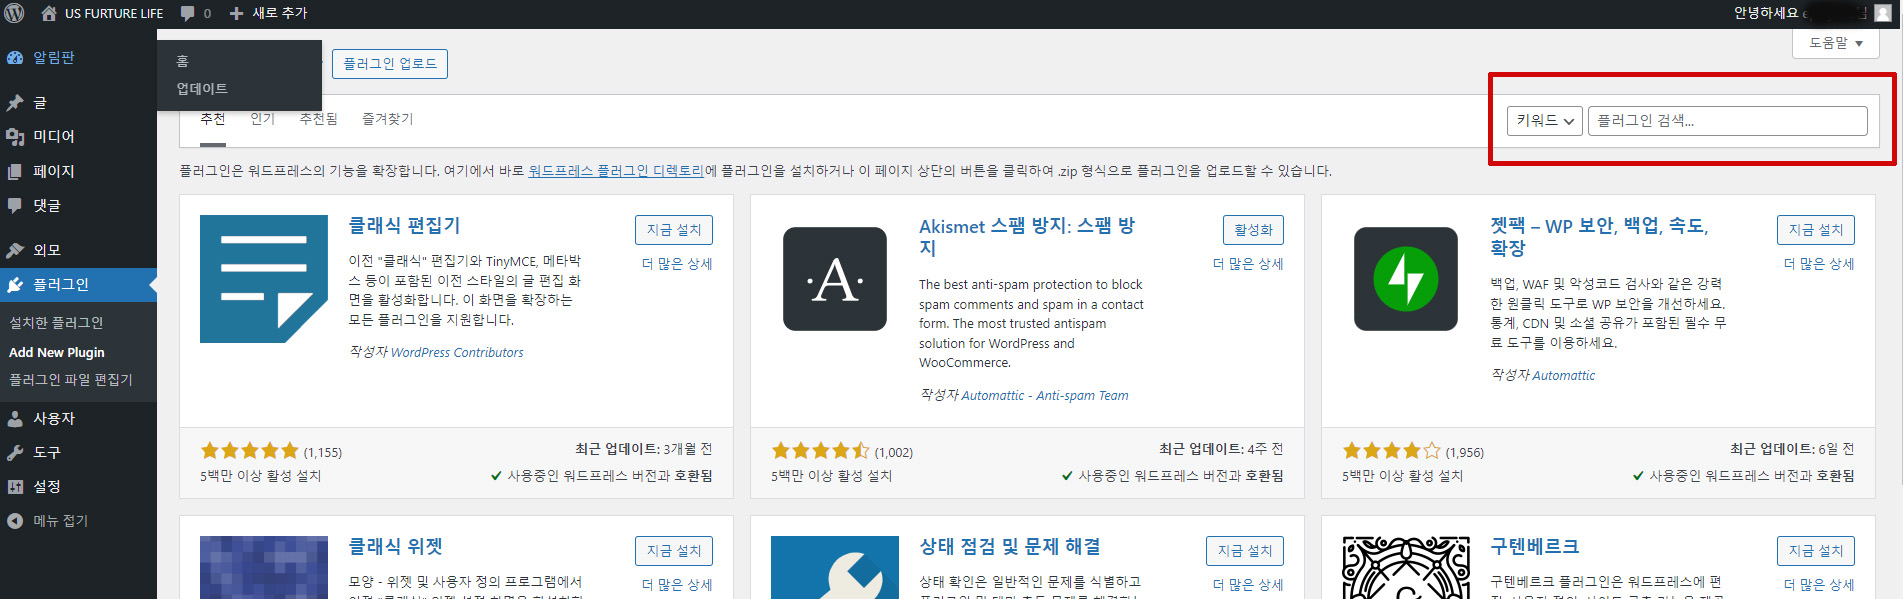Expand the 도움말 help panel
The image size is (1903, 599).
(x=1835, y=43)
